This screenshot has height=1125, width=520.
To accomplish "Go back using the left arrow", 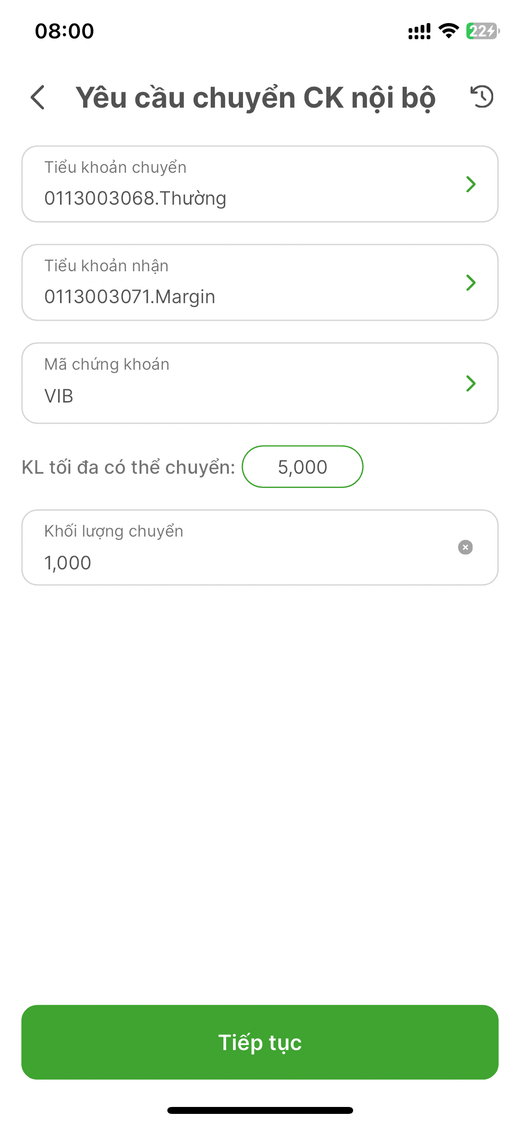I will (37, 98).
